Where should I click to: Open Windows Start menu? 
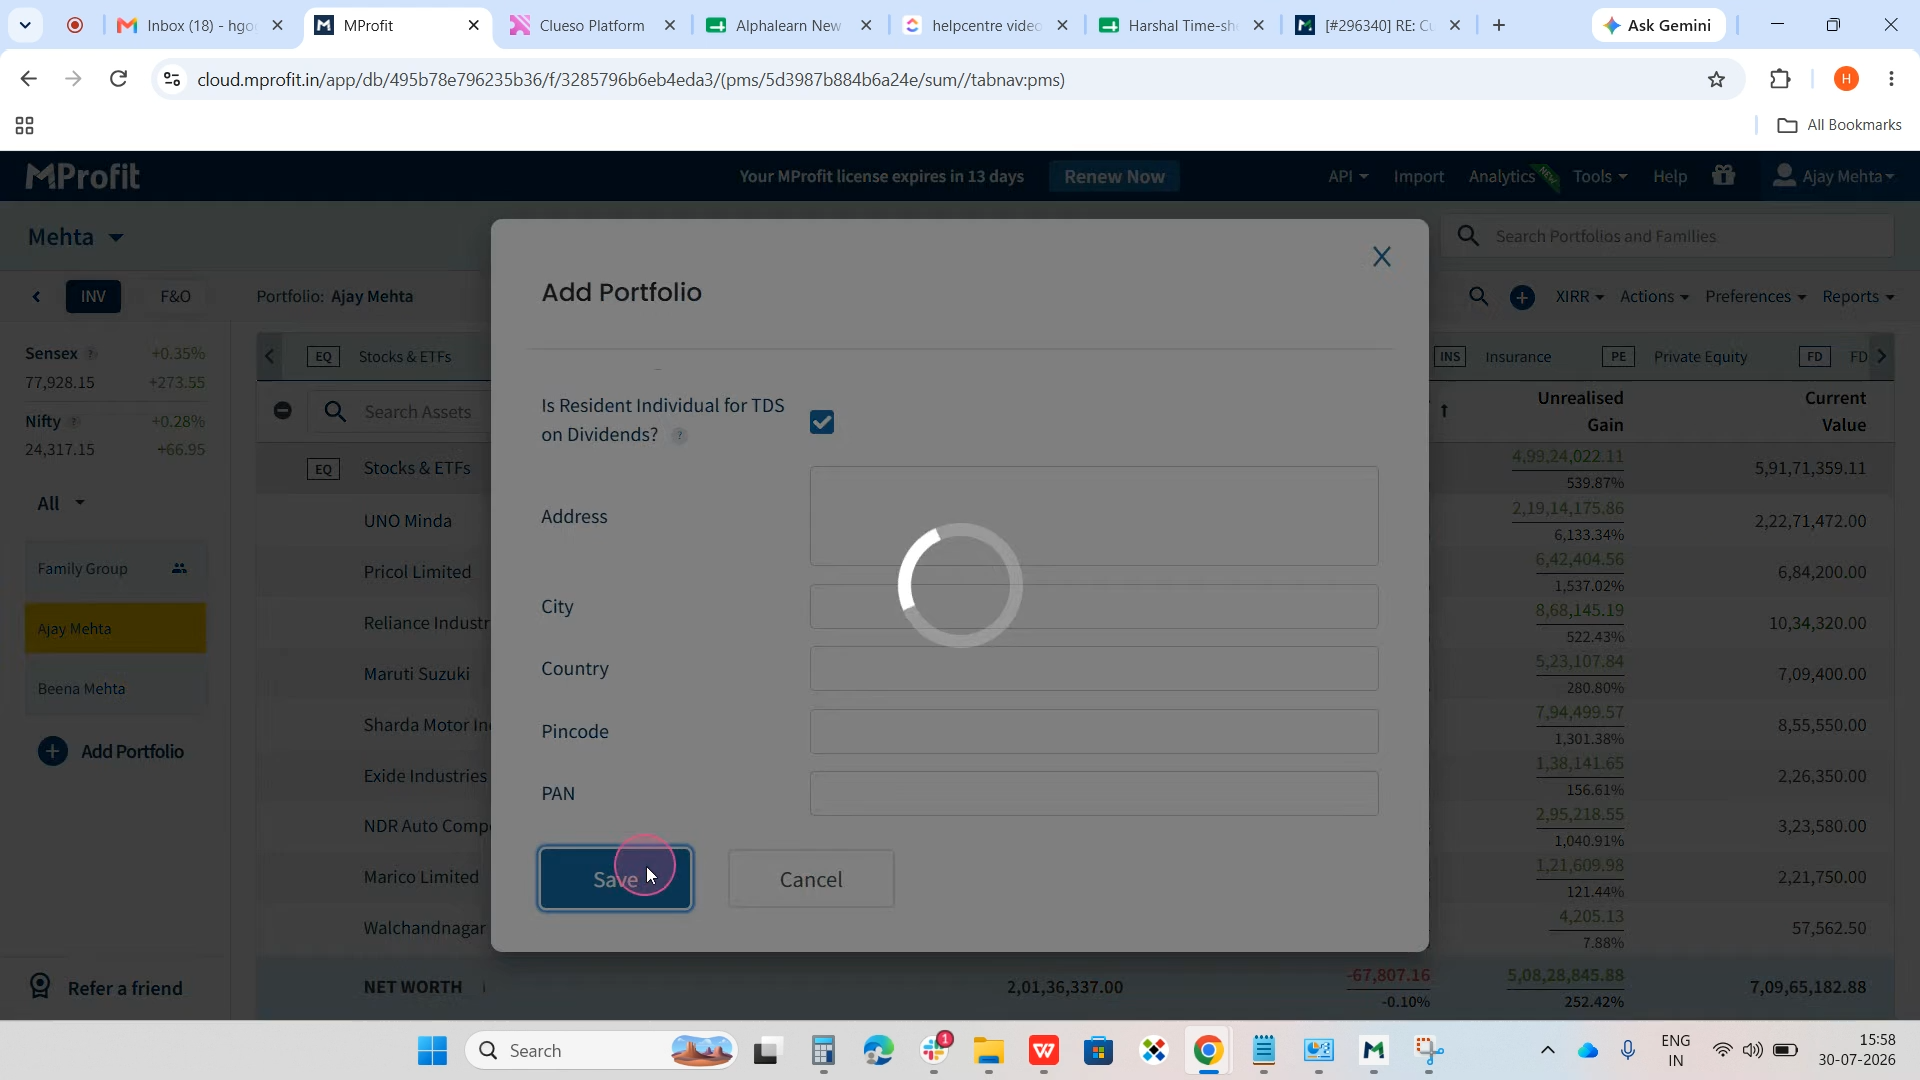click(x=432, y=1051)
